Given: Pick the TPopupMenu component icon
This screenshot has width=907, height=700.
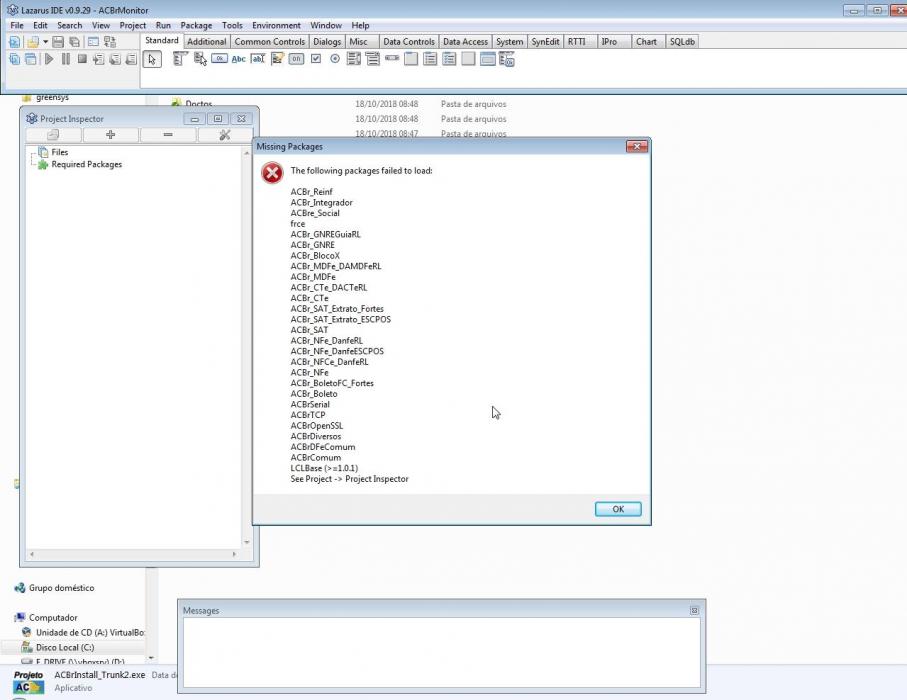Looking at the screenshot, I should pos(200,59).
